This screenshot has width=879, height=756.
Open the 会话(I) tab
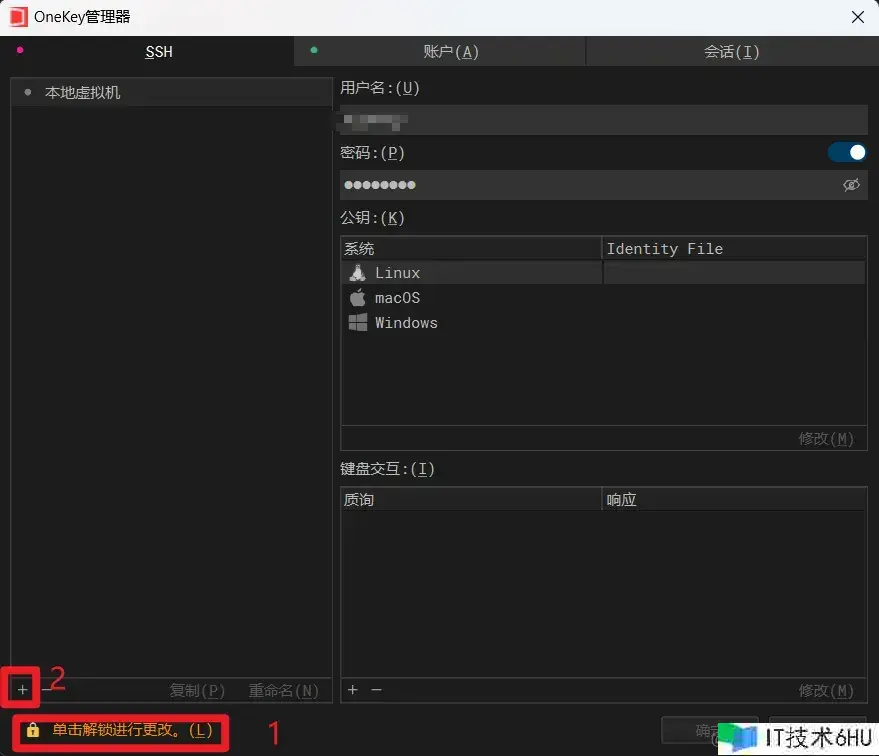pos(732,52)
